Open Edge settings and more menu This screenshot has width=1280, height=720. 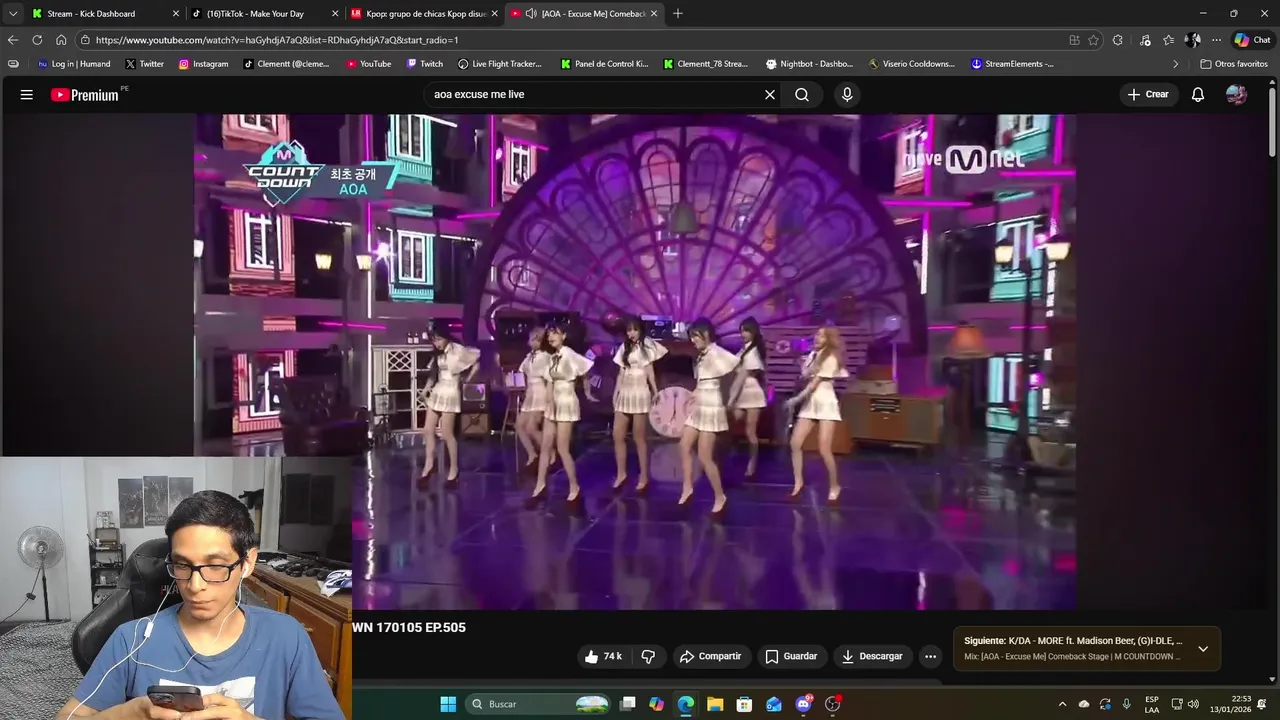coord(1216,40)
